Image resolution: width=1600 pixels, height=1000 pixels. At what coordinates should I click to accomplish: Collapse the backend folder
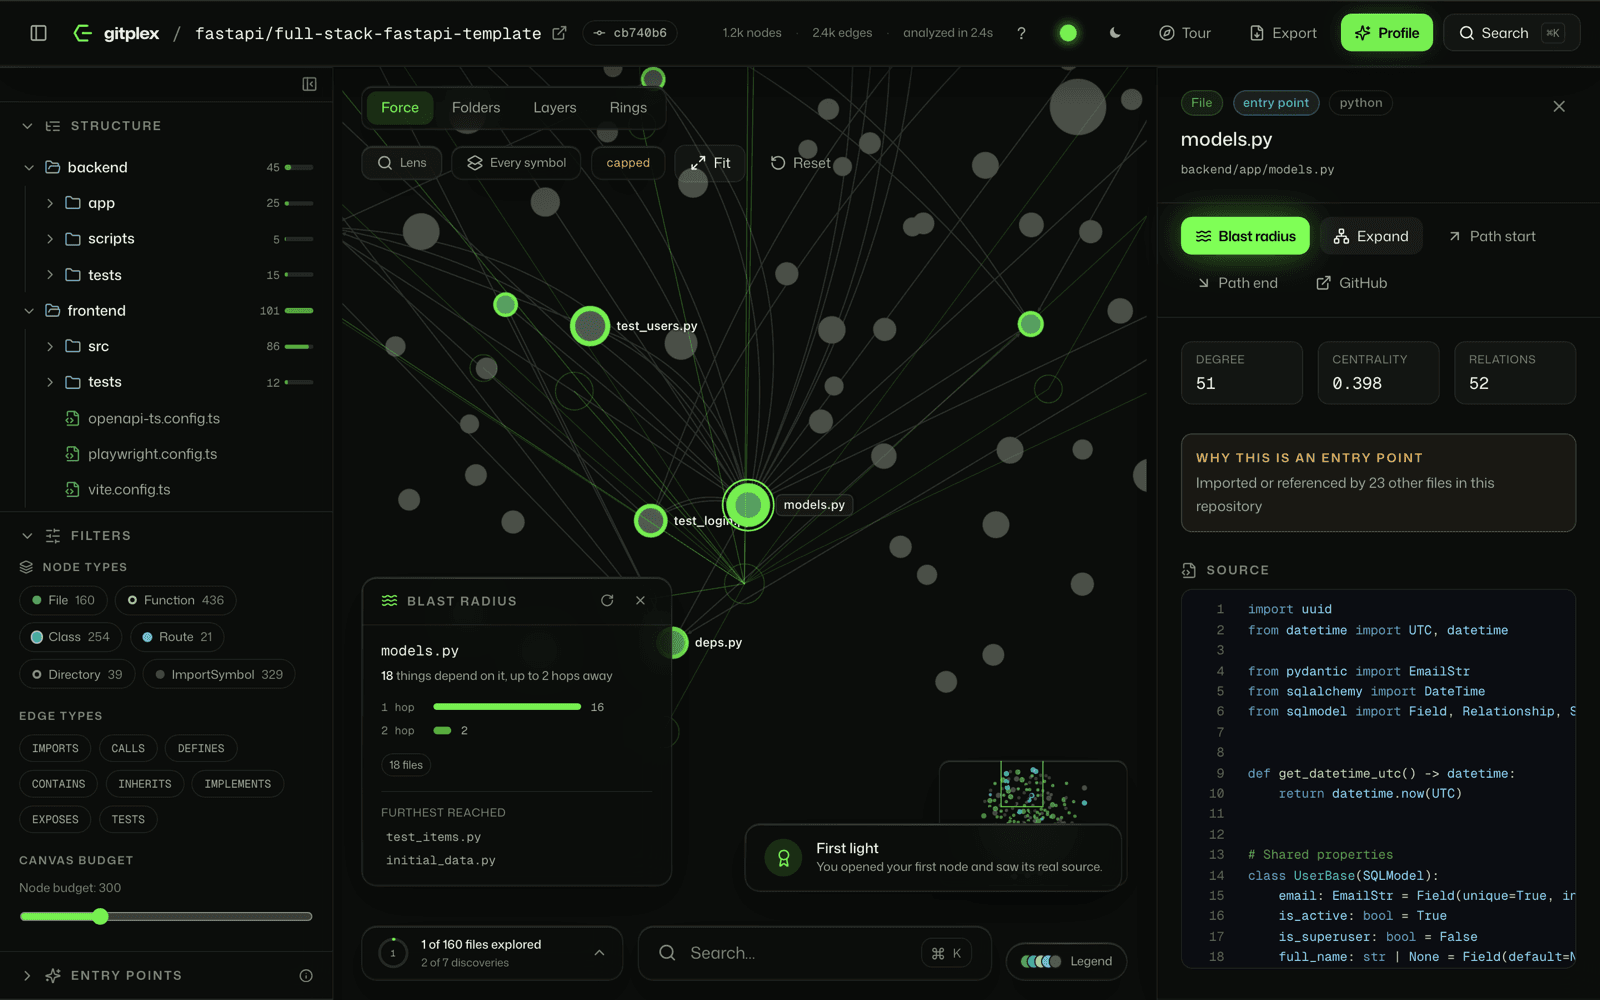[x=29, y=167]
